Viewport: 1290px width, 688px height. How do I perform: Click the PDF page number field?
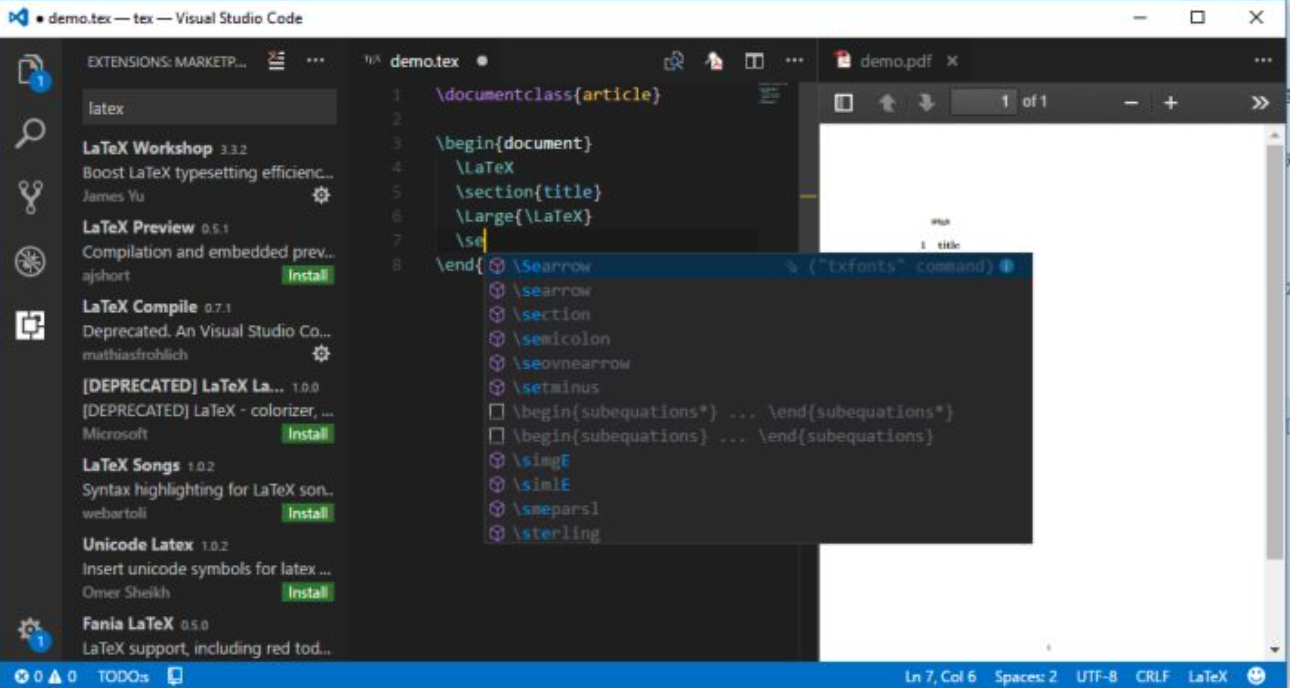tap(984, 102)
